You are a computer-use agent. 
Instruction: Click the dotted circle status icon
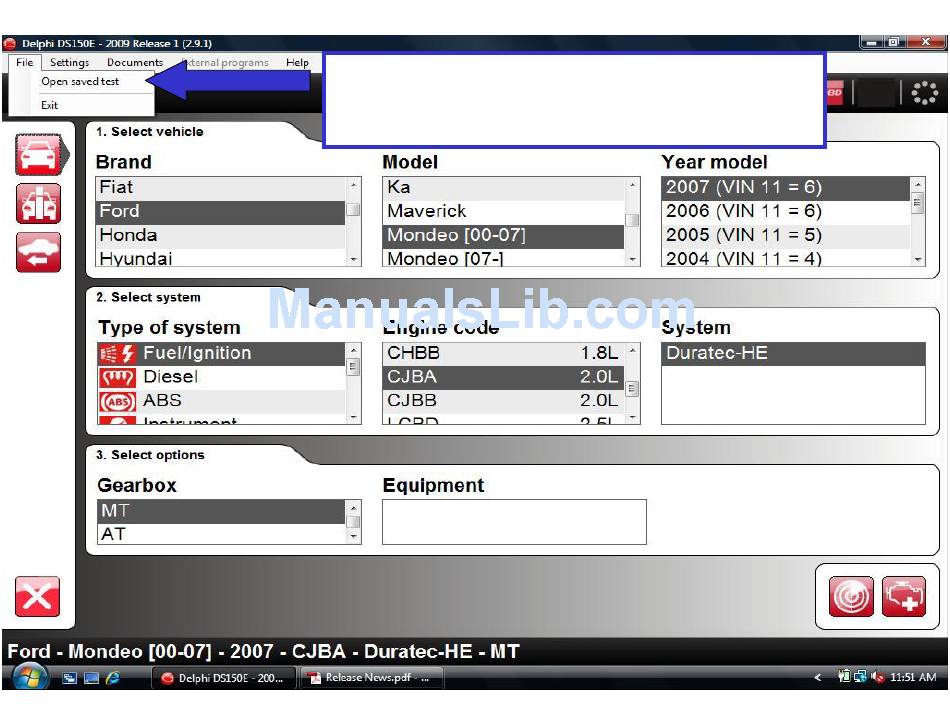click(x=925, y=93)
